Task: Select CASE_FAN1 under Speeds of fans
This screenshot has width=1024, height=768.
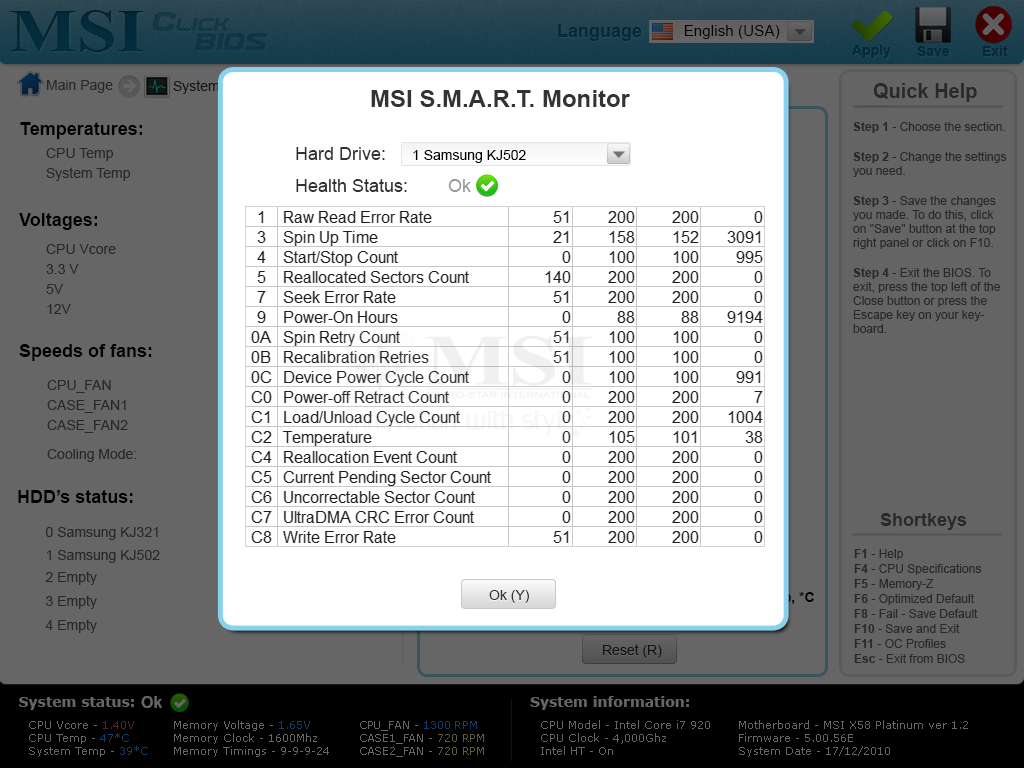Action: tap(88, 405)
